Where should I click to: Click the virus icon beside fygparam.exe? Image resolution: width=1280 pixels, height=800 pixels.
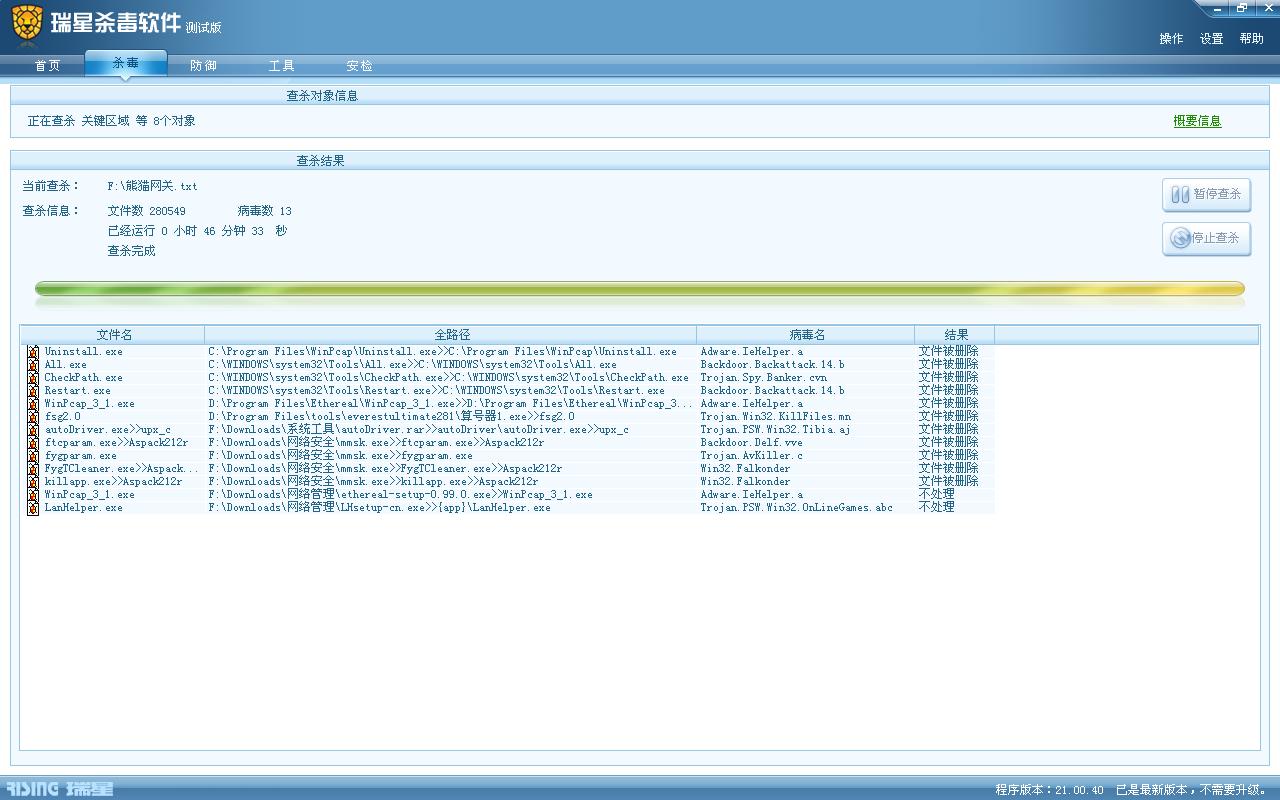(x=33, y=456)
